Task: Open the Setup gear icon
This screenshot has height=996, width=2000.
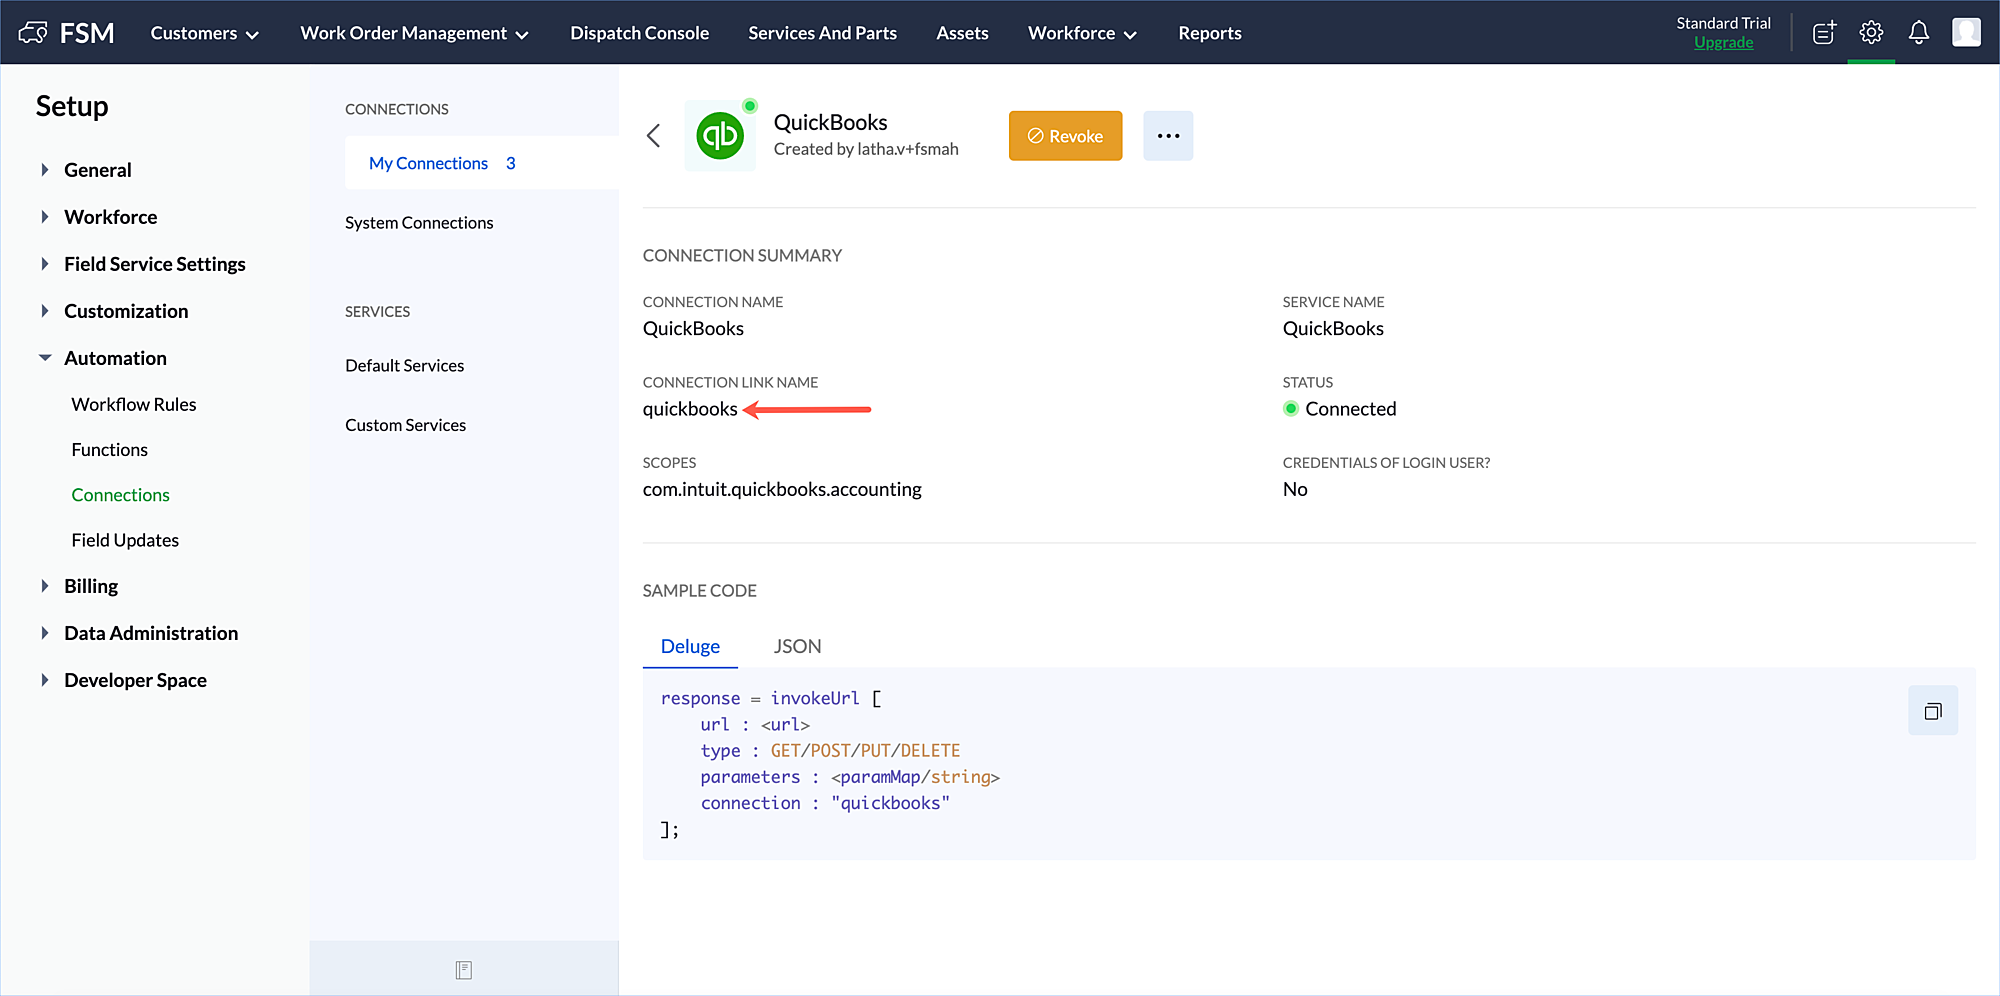Action: coord(1871,33)
